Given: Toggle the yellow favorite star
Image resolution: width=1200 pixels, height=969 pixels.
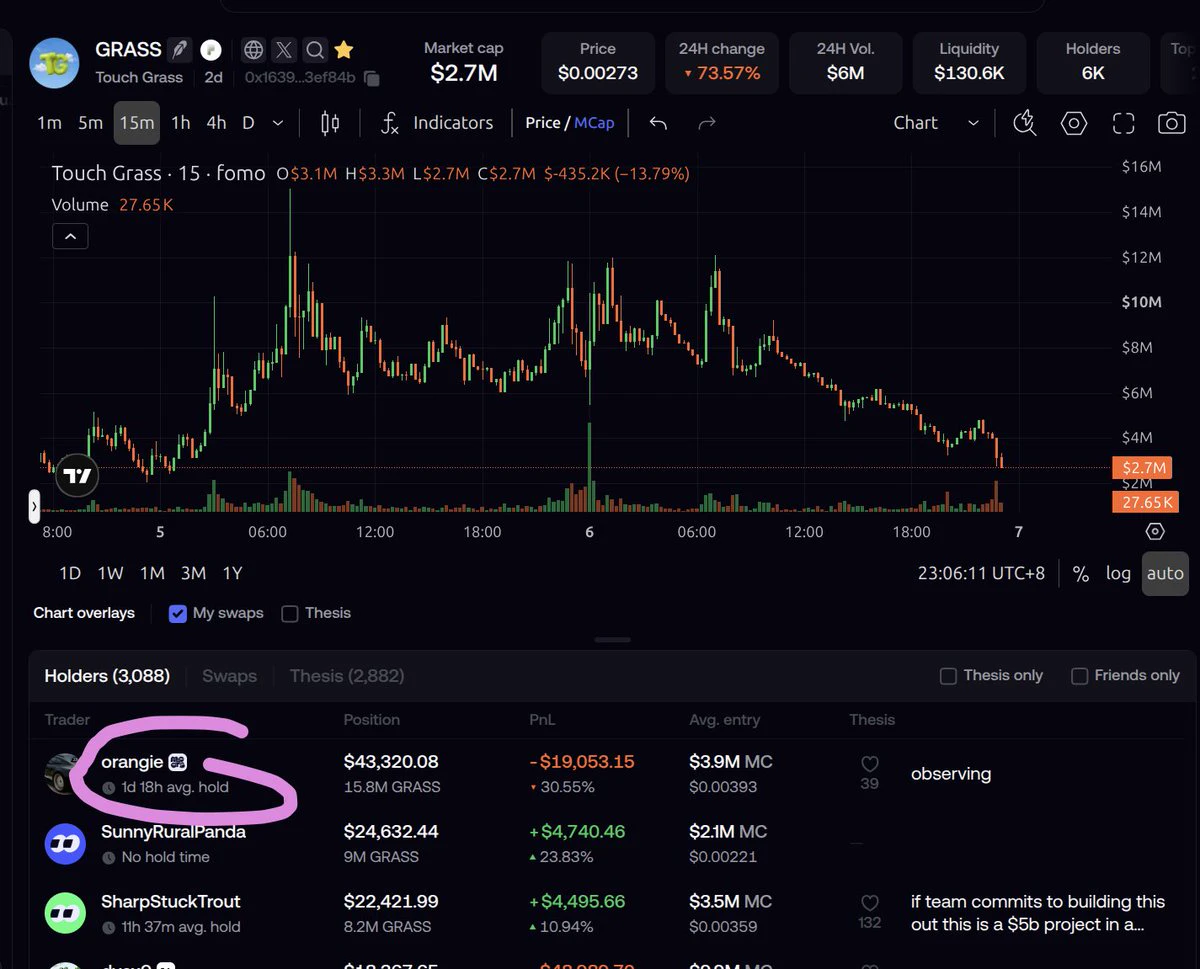Looking at the screenshot, I should [343, 49].
